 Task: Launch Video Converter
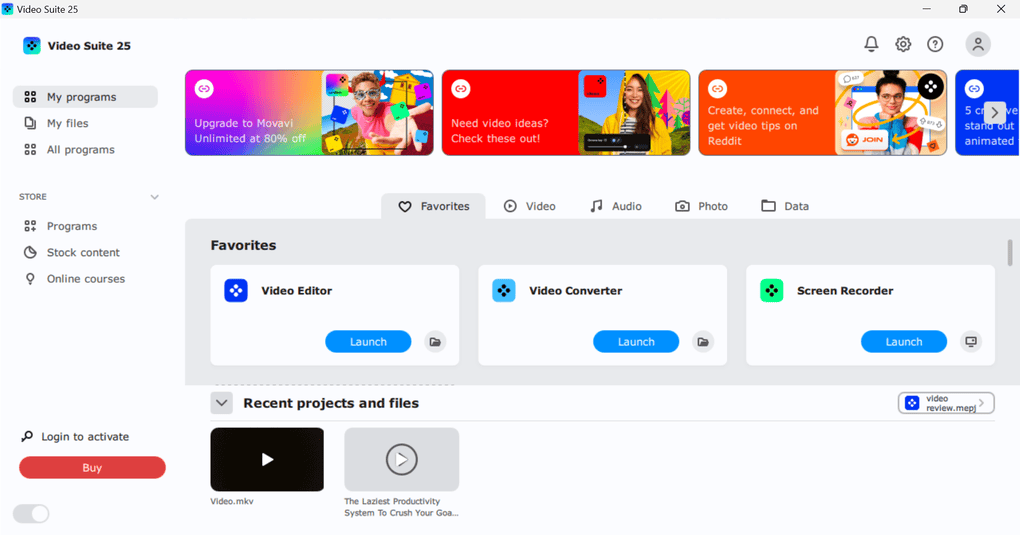(x=636, y=342)
